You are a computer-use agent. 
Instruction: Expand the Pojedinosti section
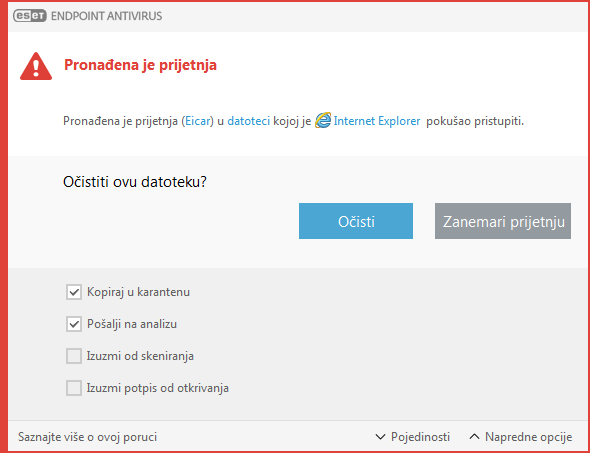[x=413, y=437]
